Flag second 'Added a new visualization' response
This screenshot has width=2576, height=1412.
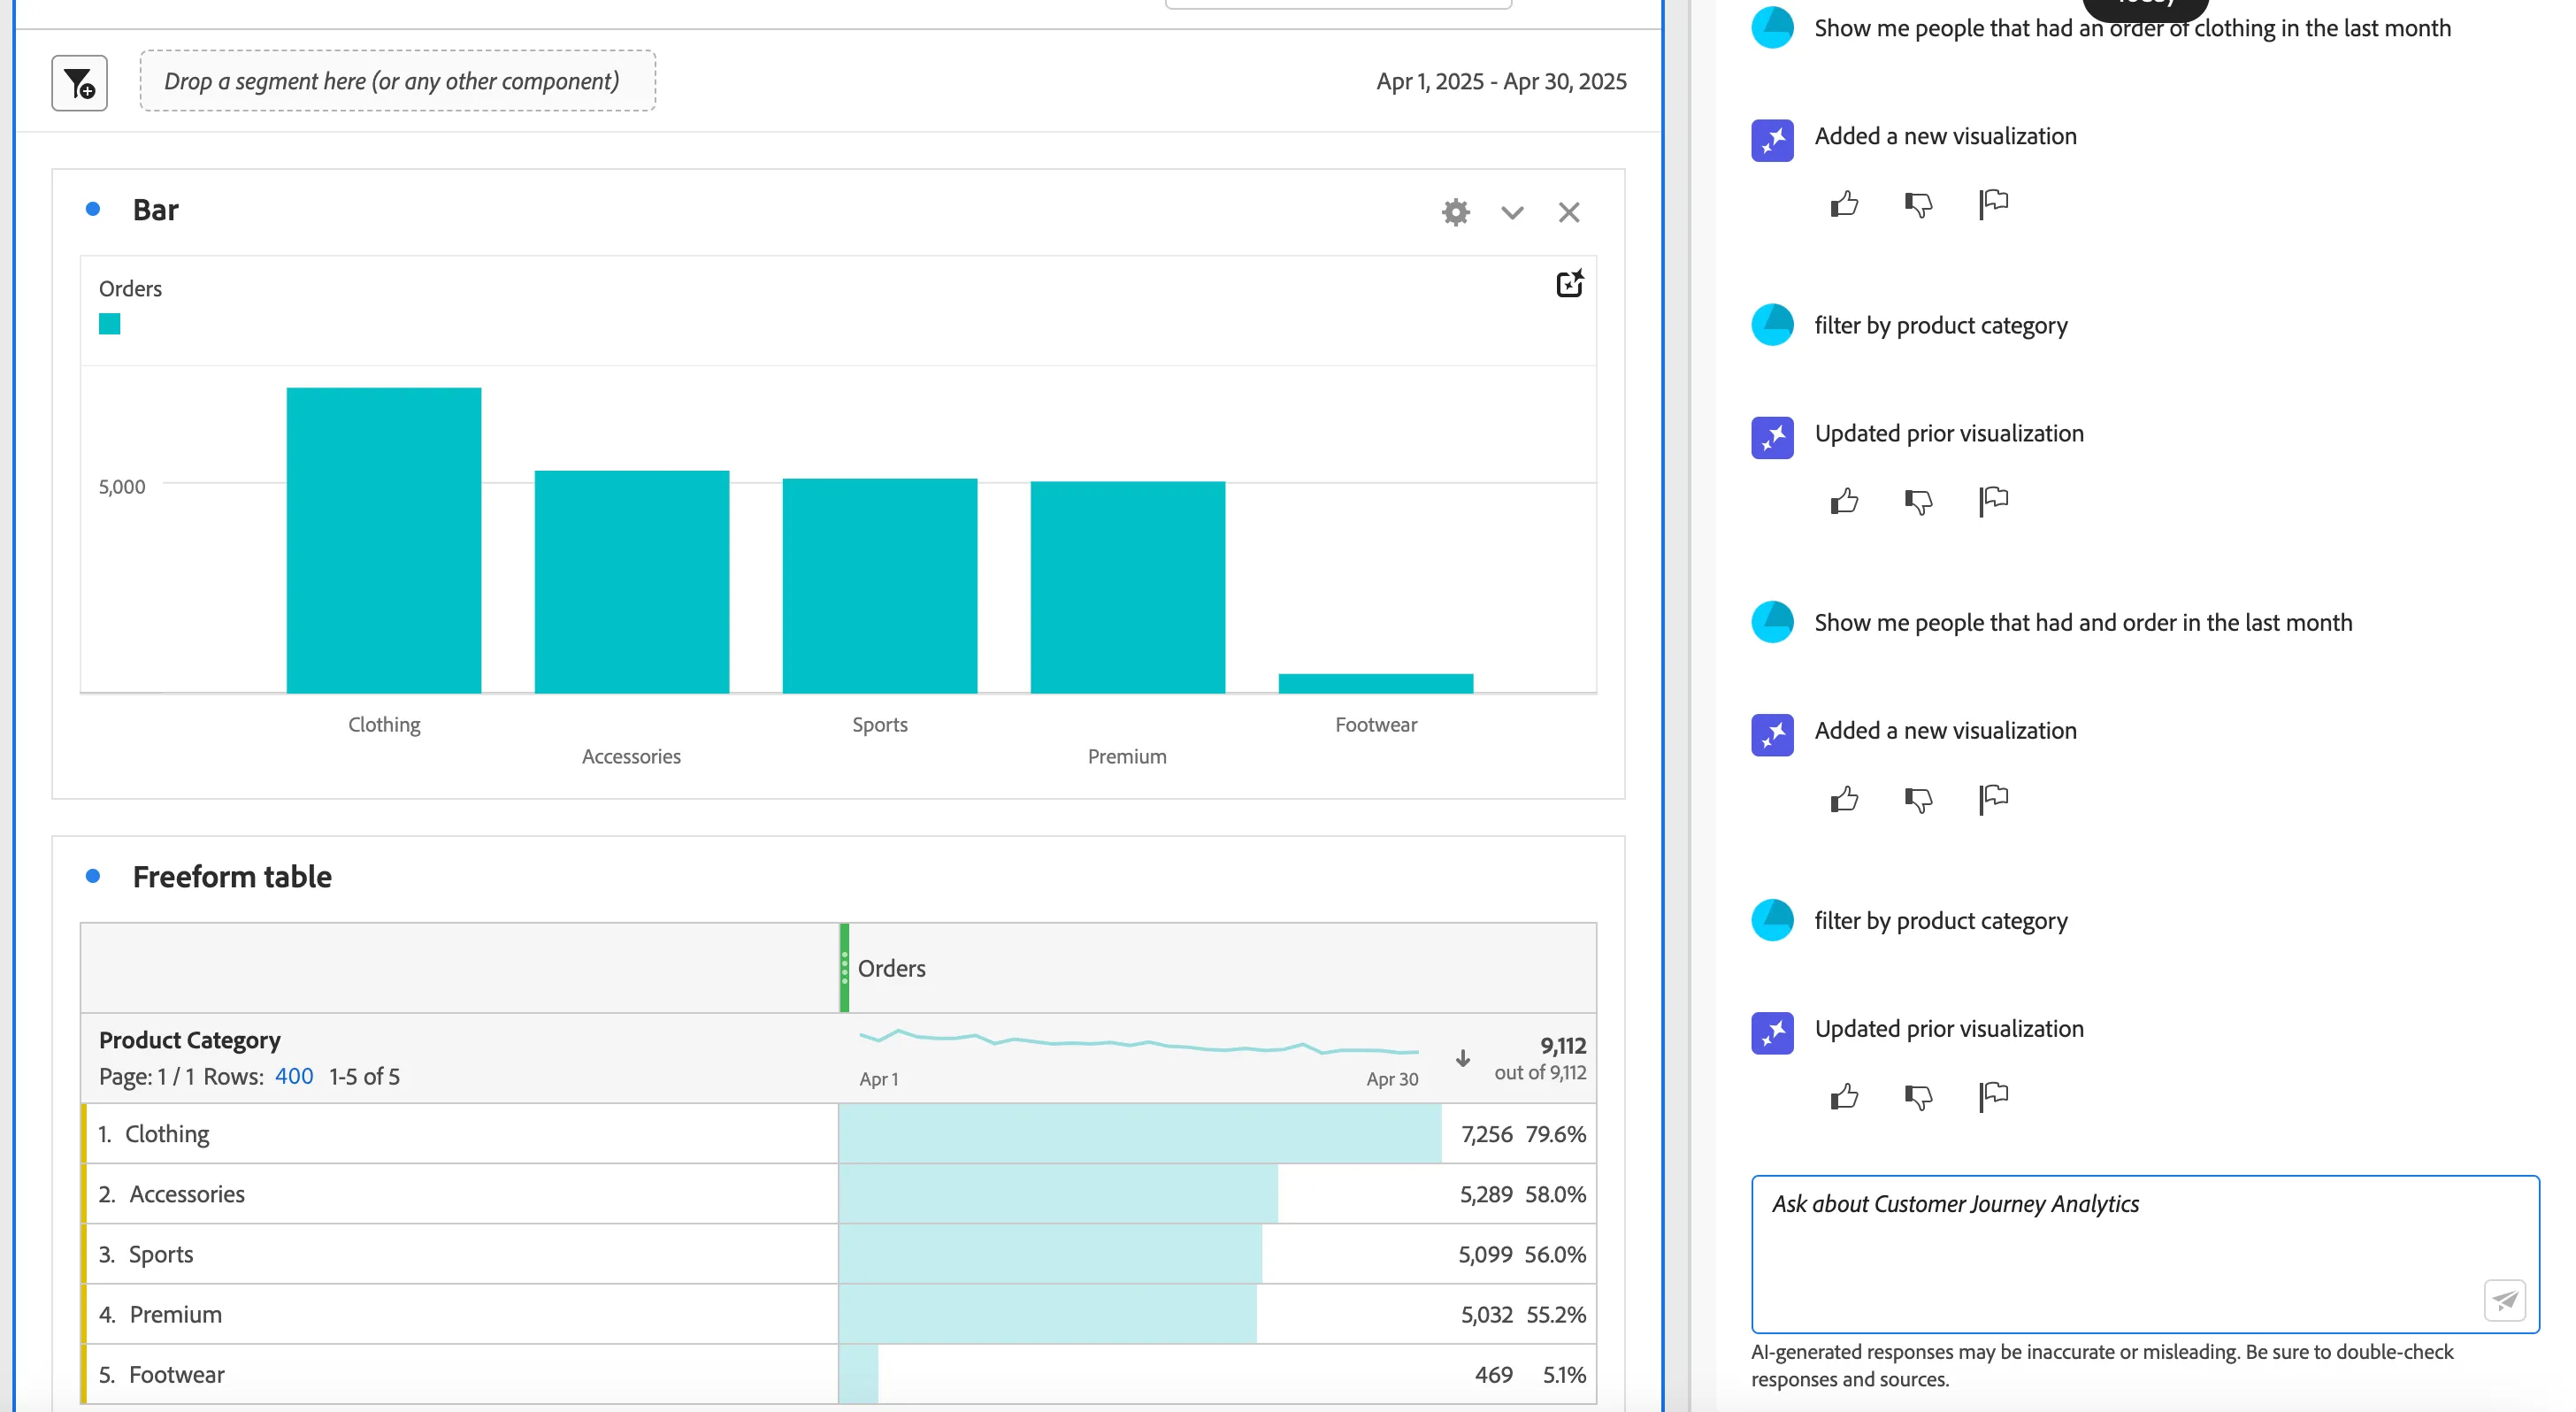click(1993, 799)
